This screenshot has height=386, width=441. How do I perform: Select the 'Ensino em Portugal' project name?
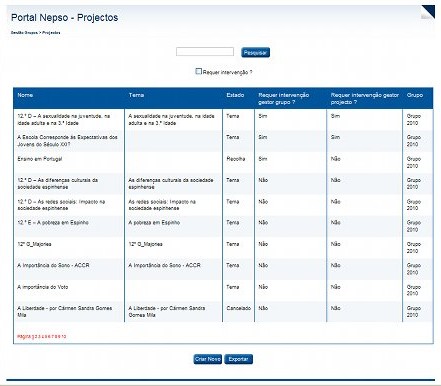[40, 159]
